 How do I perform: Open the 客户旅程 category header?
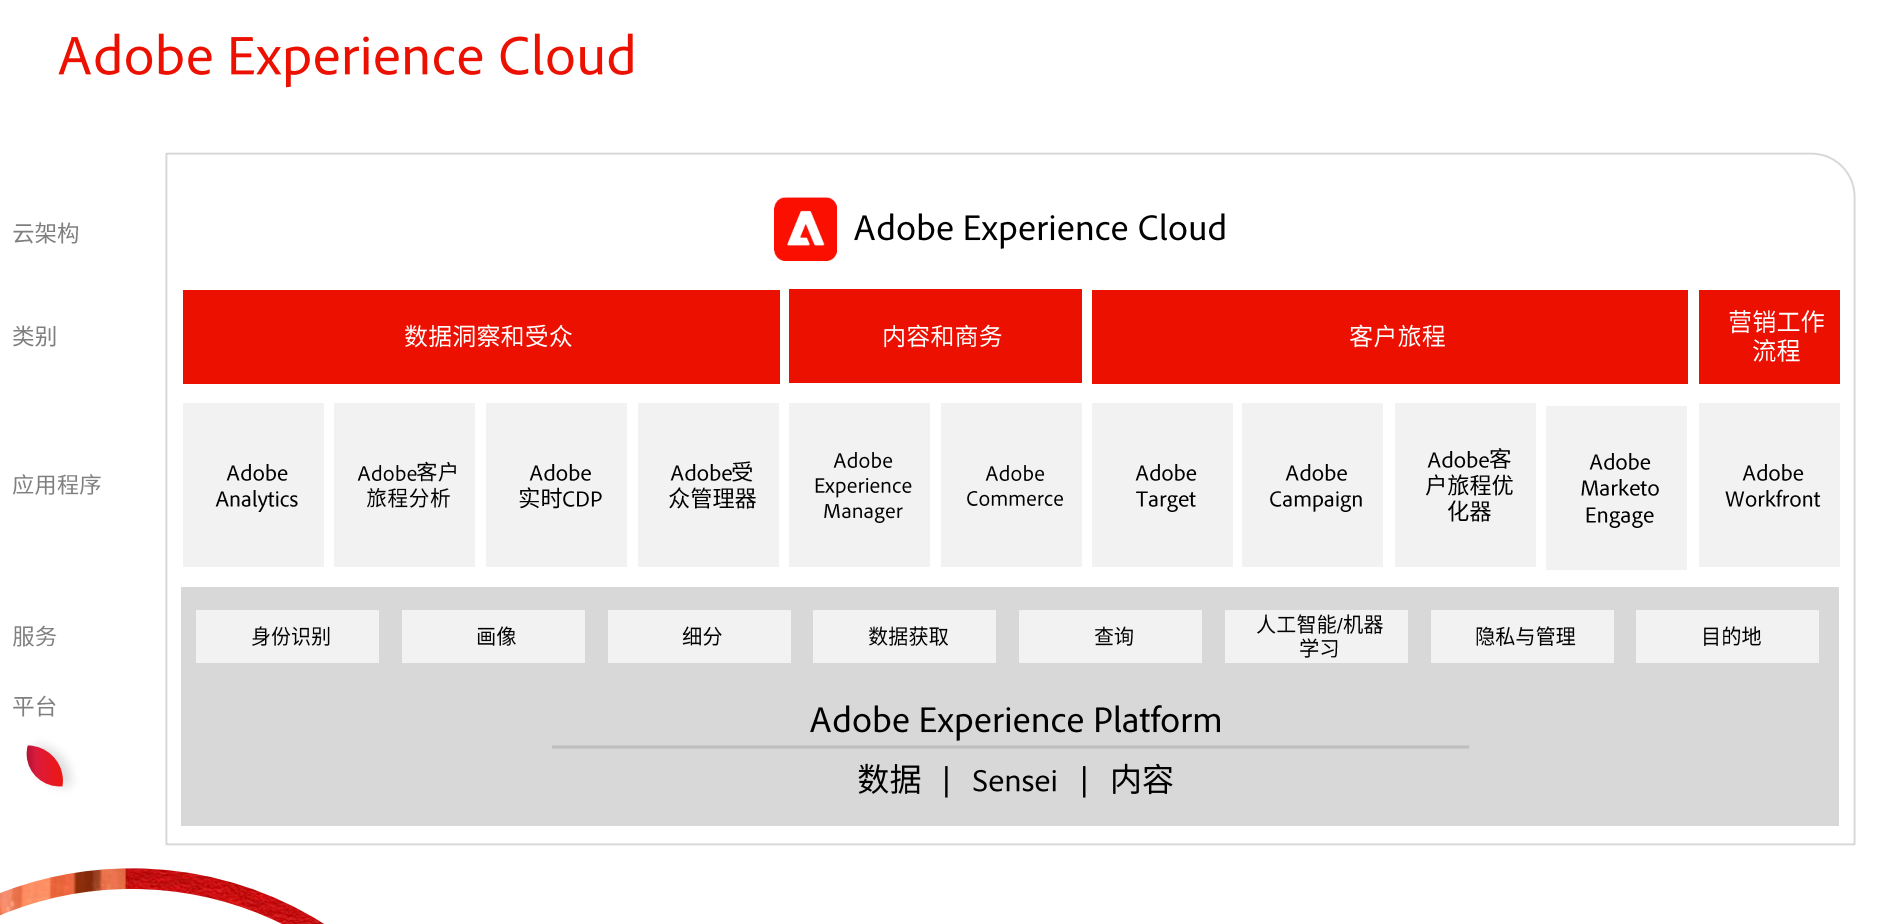(x=1389, y=337)
